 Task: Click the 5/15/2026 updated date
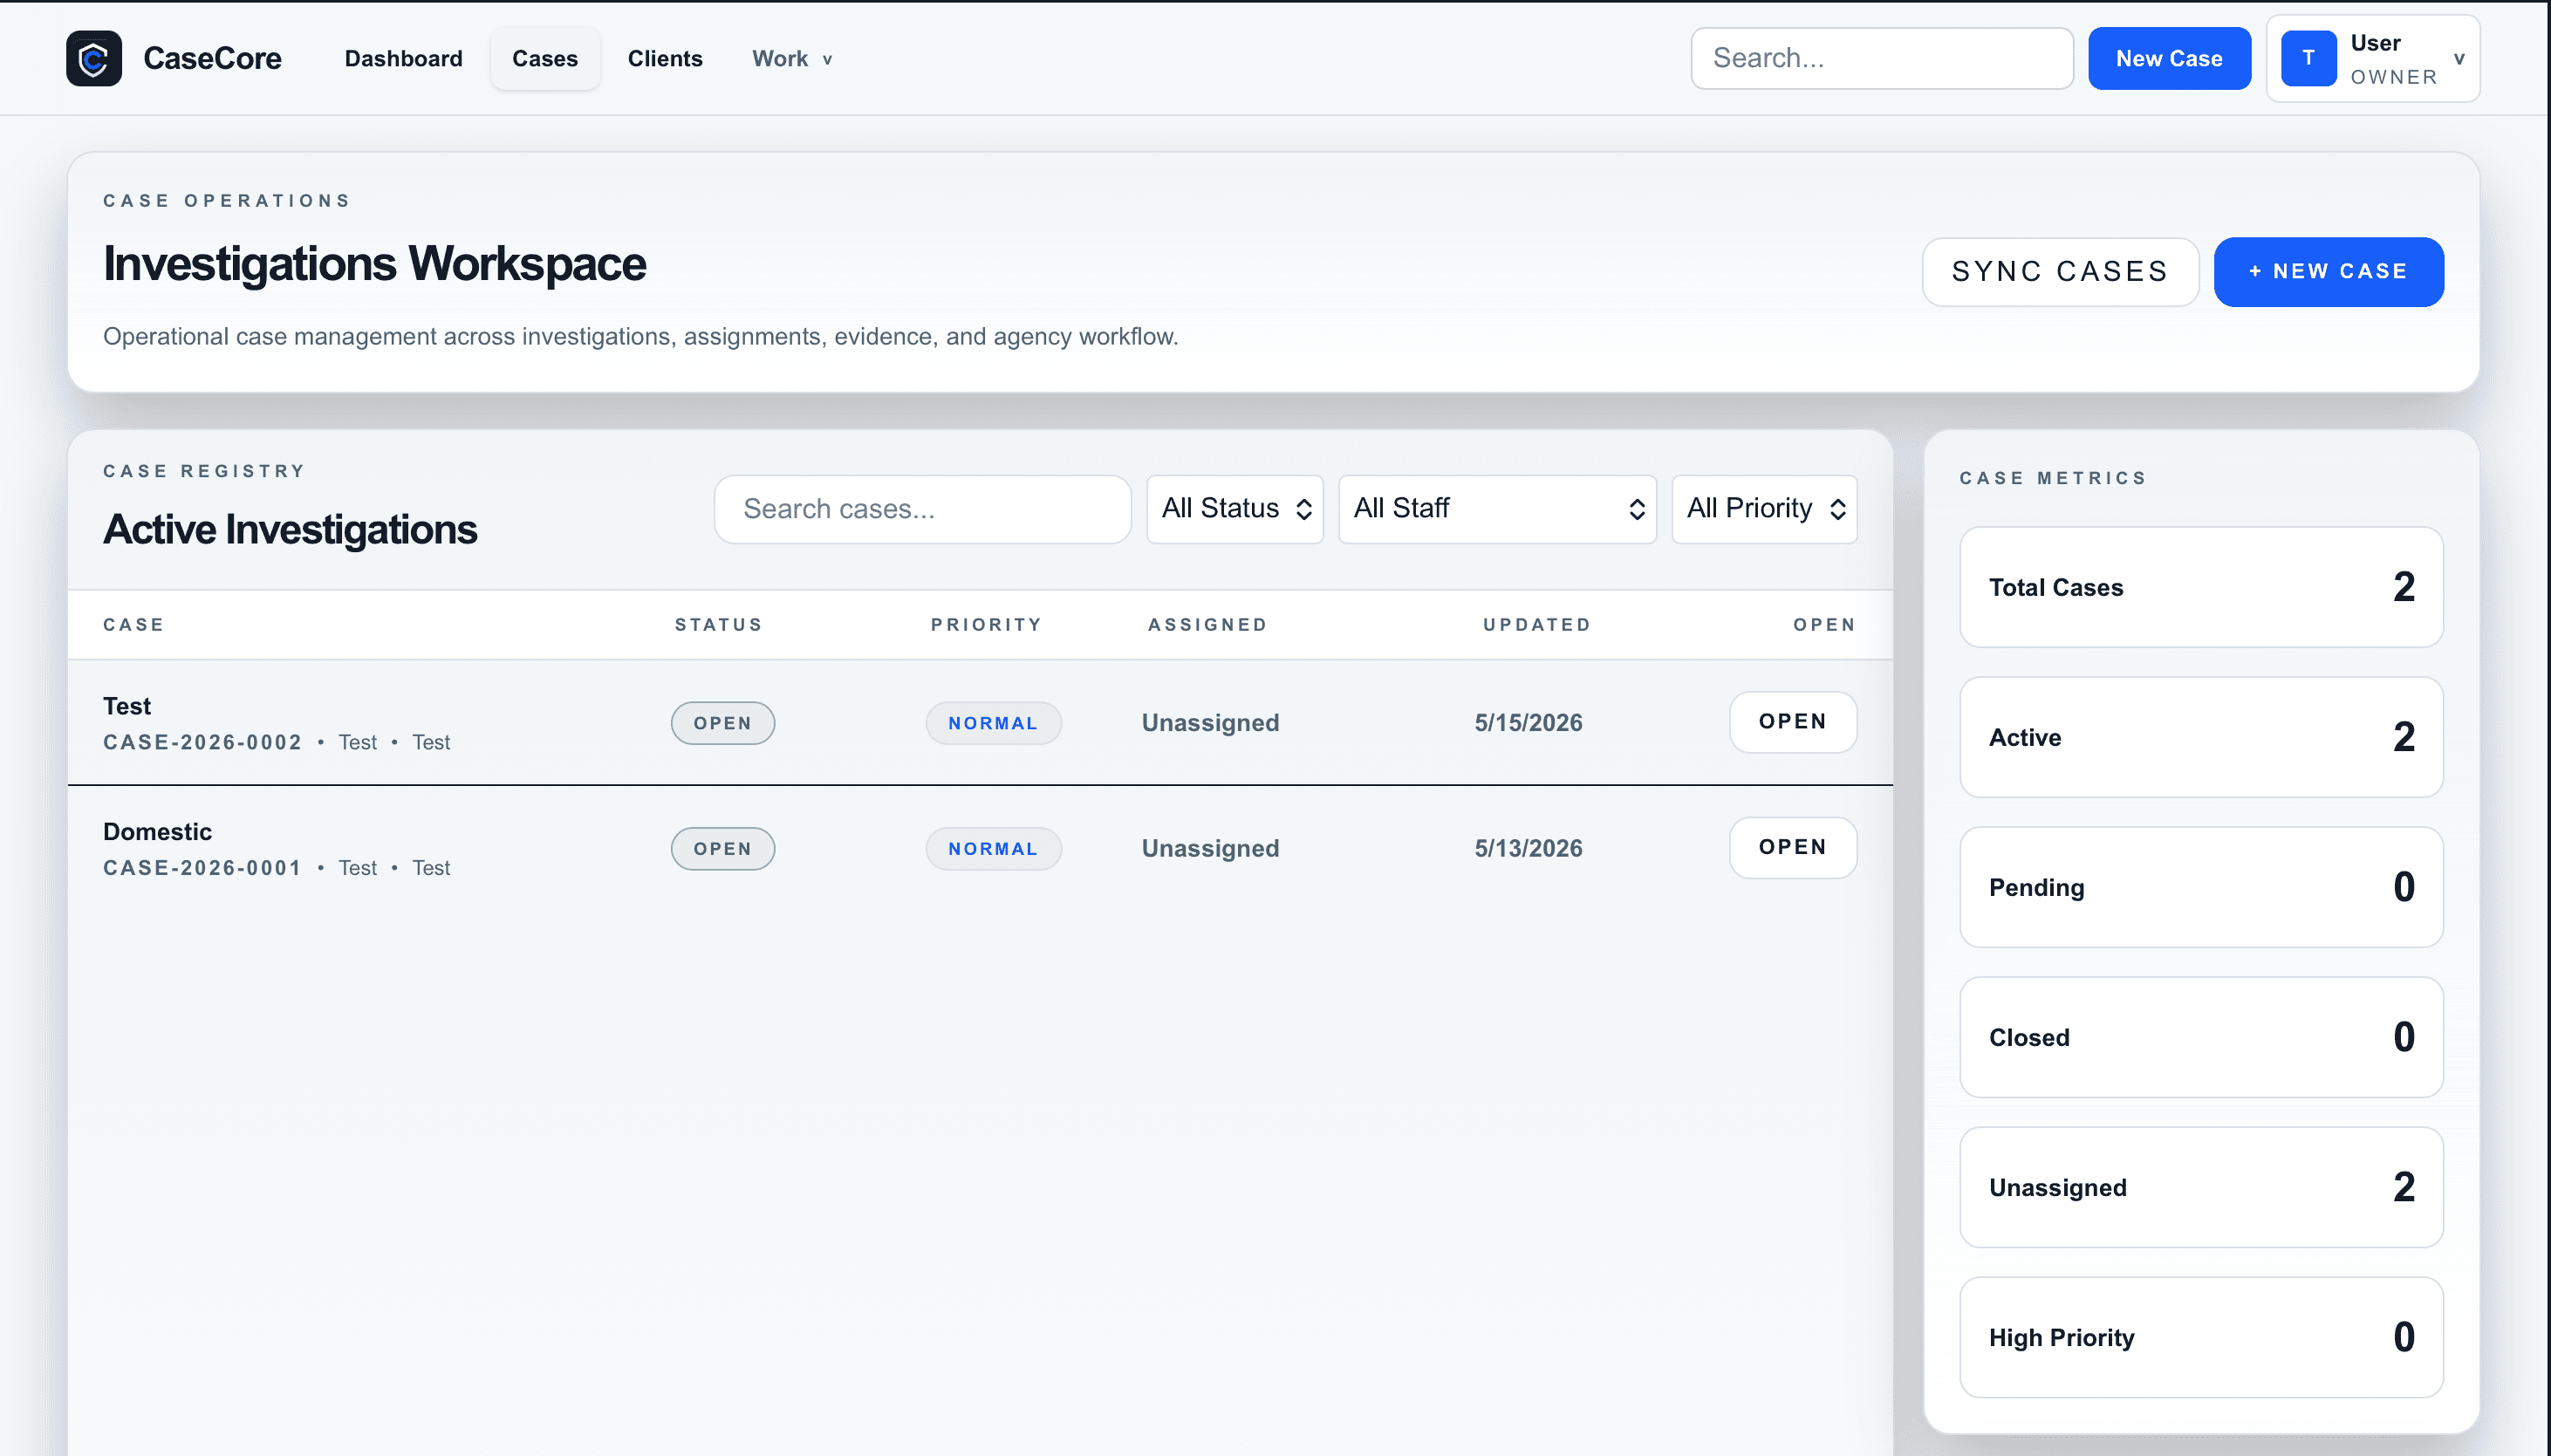coord(1528,723)
